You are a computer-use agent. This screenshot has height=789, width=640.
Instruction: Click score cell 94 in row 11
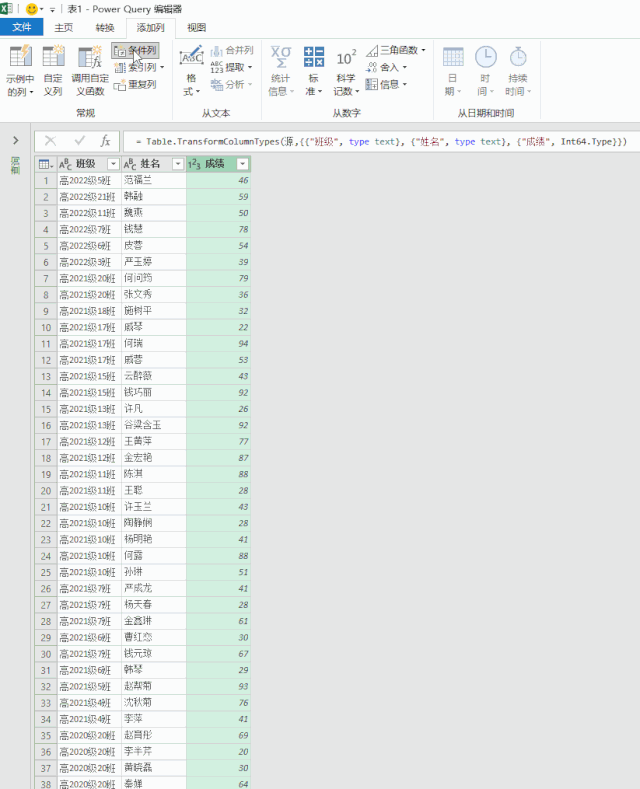(218, 344)
